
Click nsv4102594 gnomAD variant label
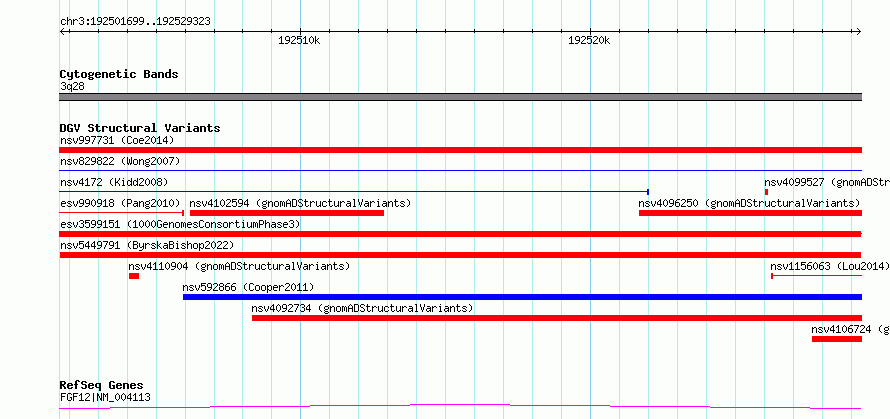(x=300, y=203)
